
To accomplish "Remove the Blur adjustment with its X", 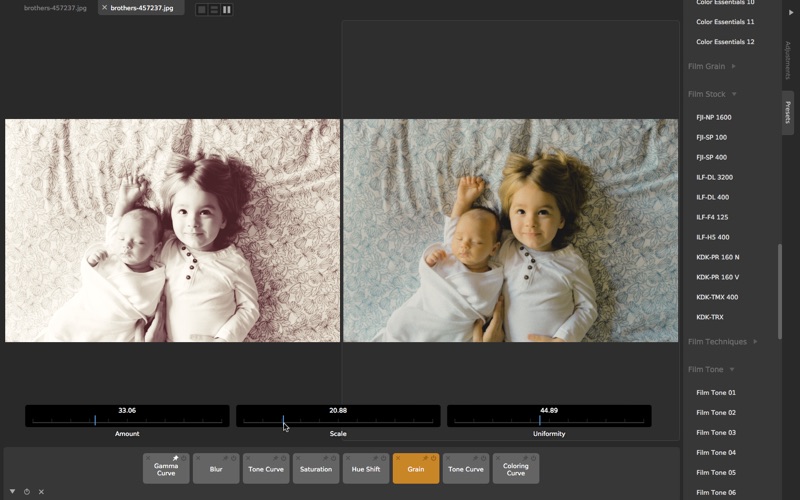I will (x=198, y=458).
